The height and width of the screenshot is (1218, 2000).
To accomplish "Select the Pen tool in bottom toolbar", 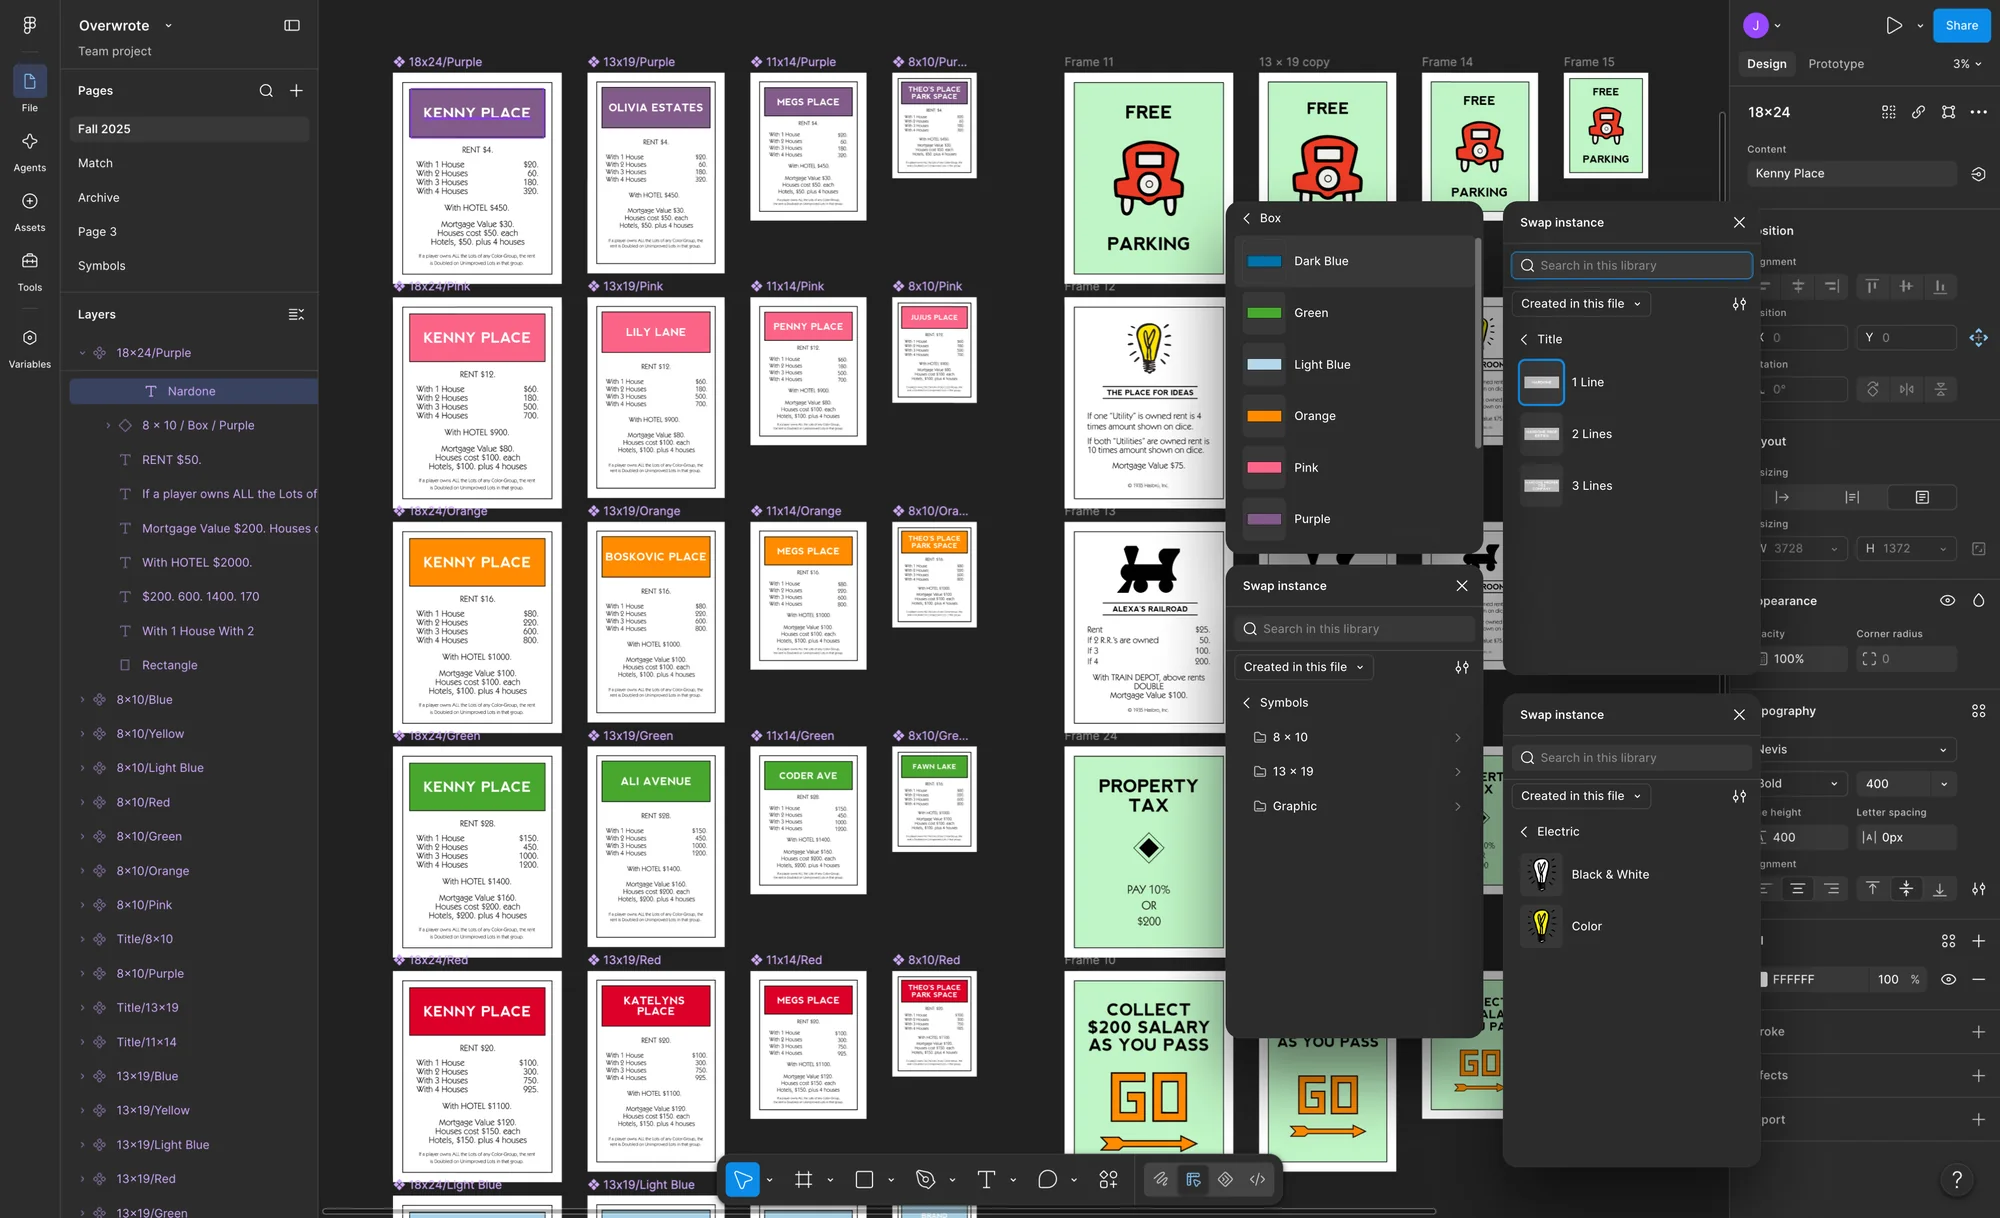I will click(x=926, y=1180).
